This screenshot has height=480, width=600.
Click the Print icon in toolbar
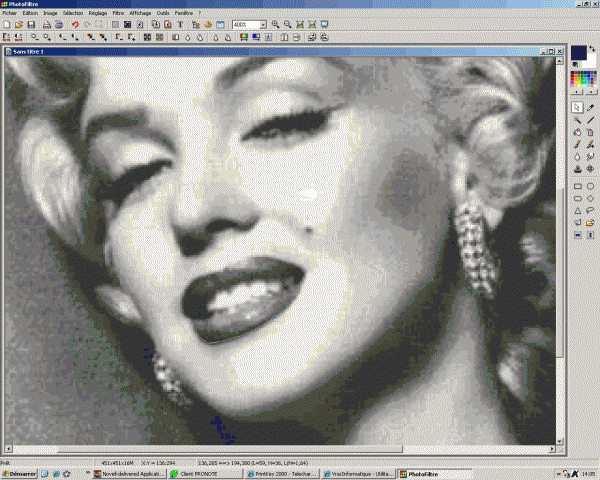(46, 24)
